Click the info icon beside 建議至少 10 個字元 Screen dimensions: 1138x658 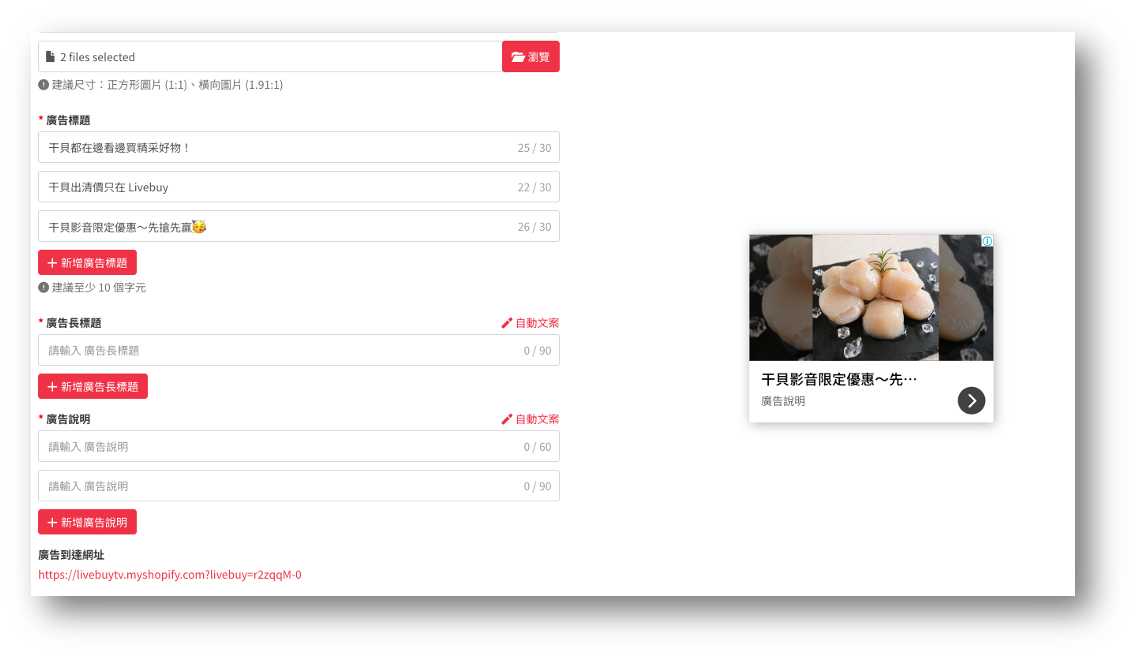click(44, 288)
